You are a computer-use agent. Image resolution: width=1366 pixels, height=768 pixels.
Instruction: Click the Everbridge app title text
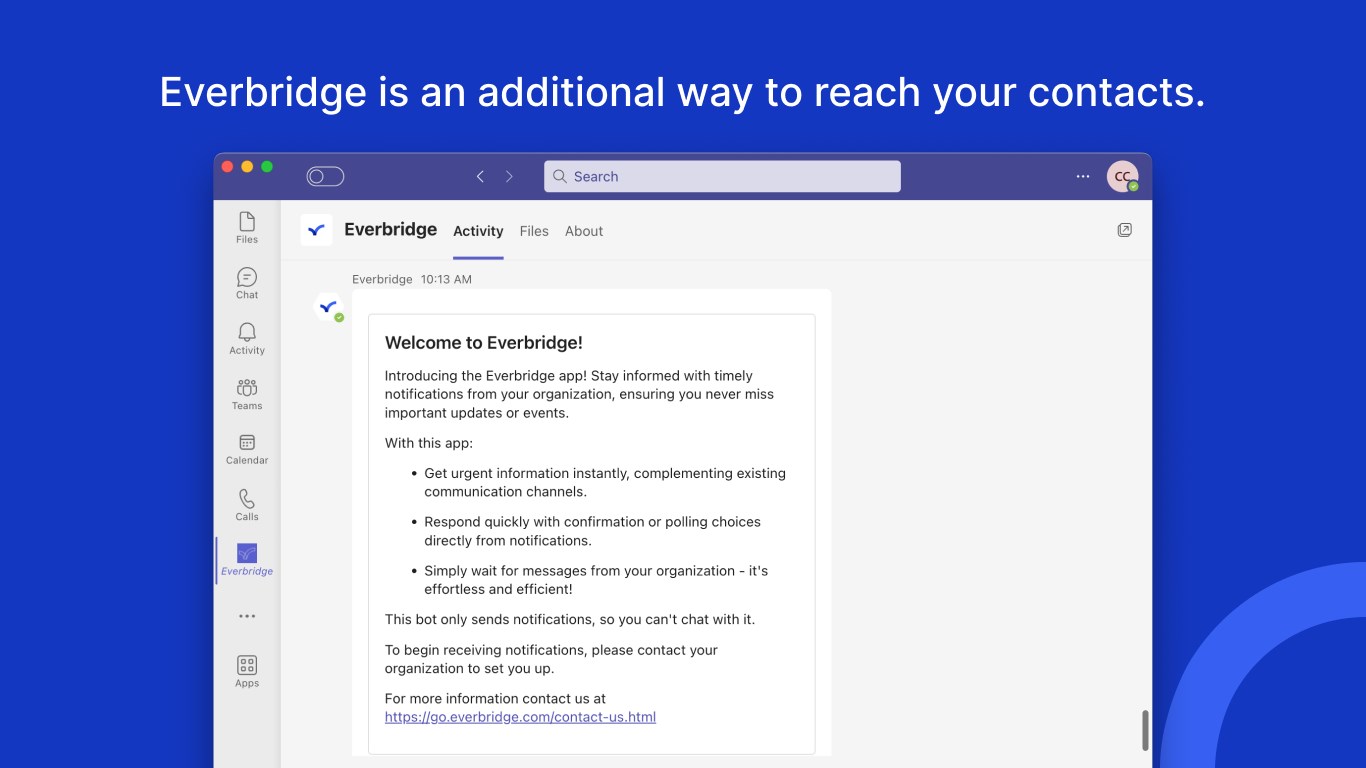click(x=390, y=229)
